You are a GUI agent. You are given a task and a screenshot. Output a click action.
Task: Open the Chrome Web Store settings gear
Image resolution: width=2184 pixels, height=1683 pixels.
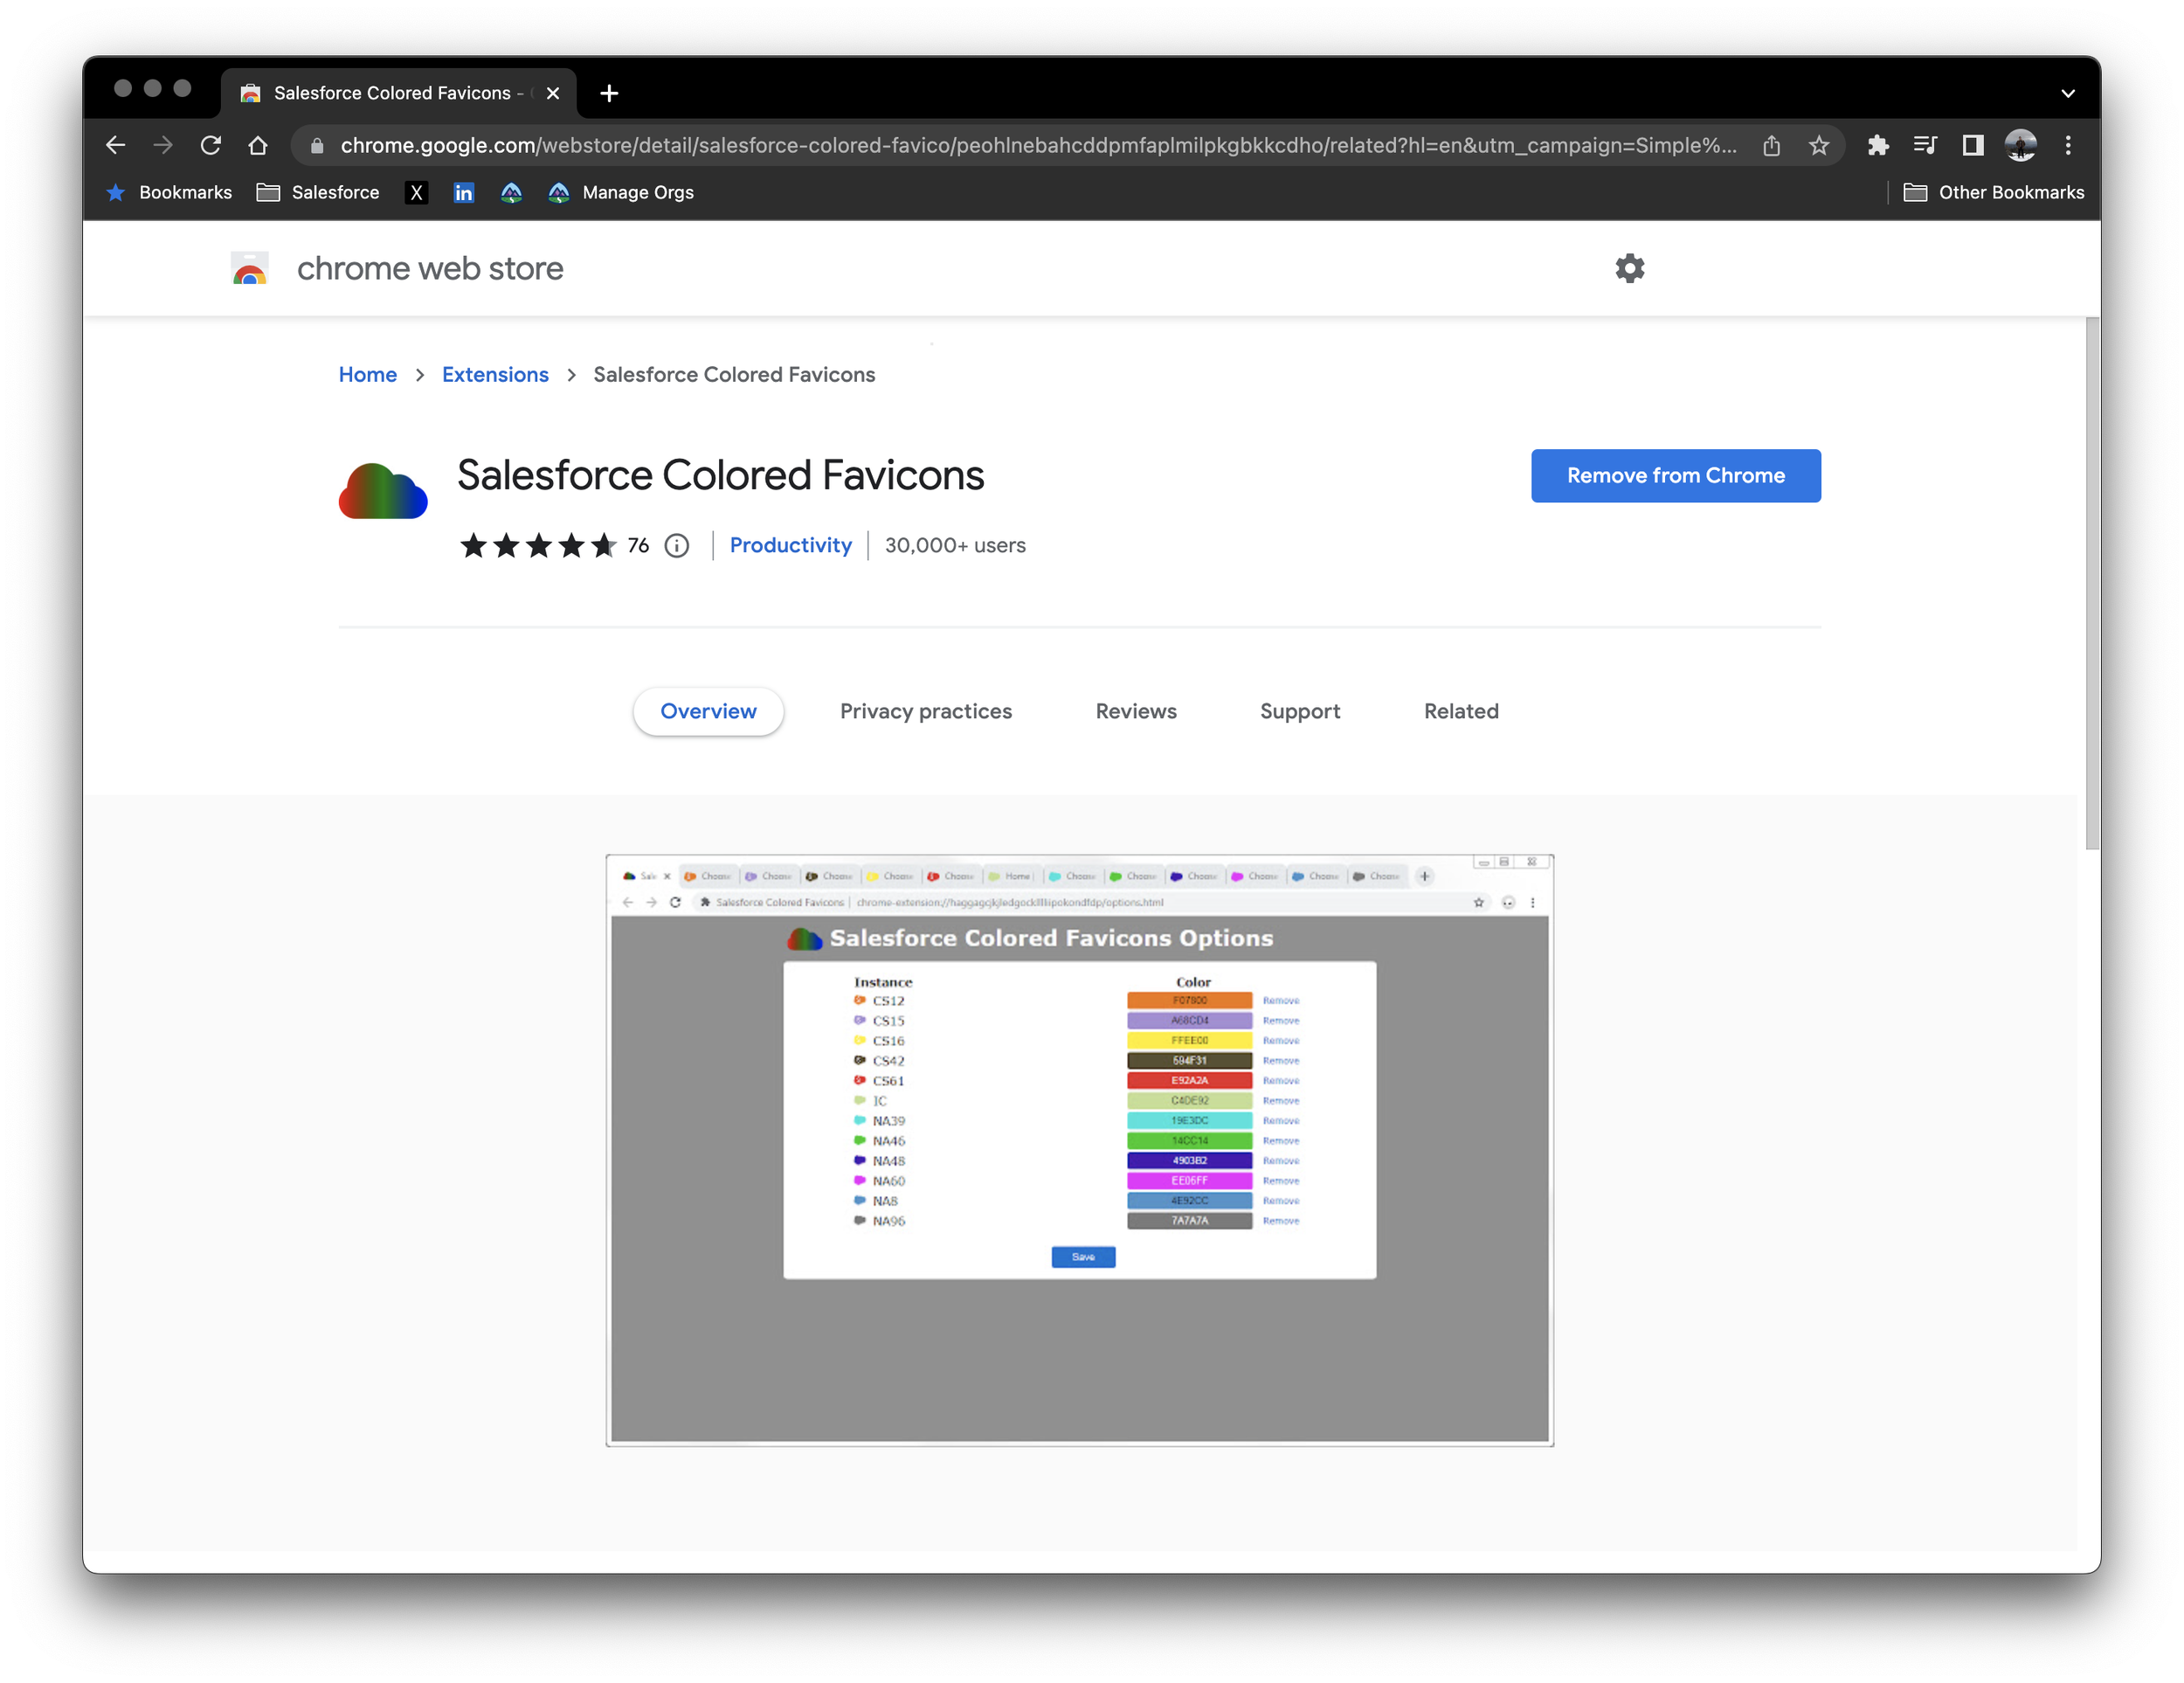[1629, 268]
